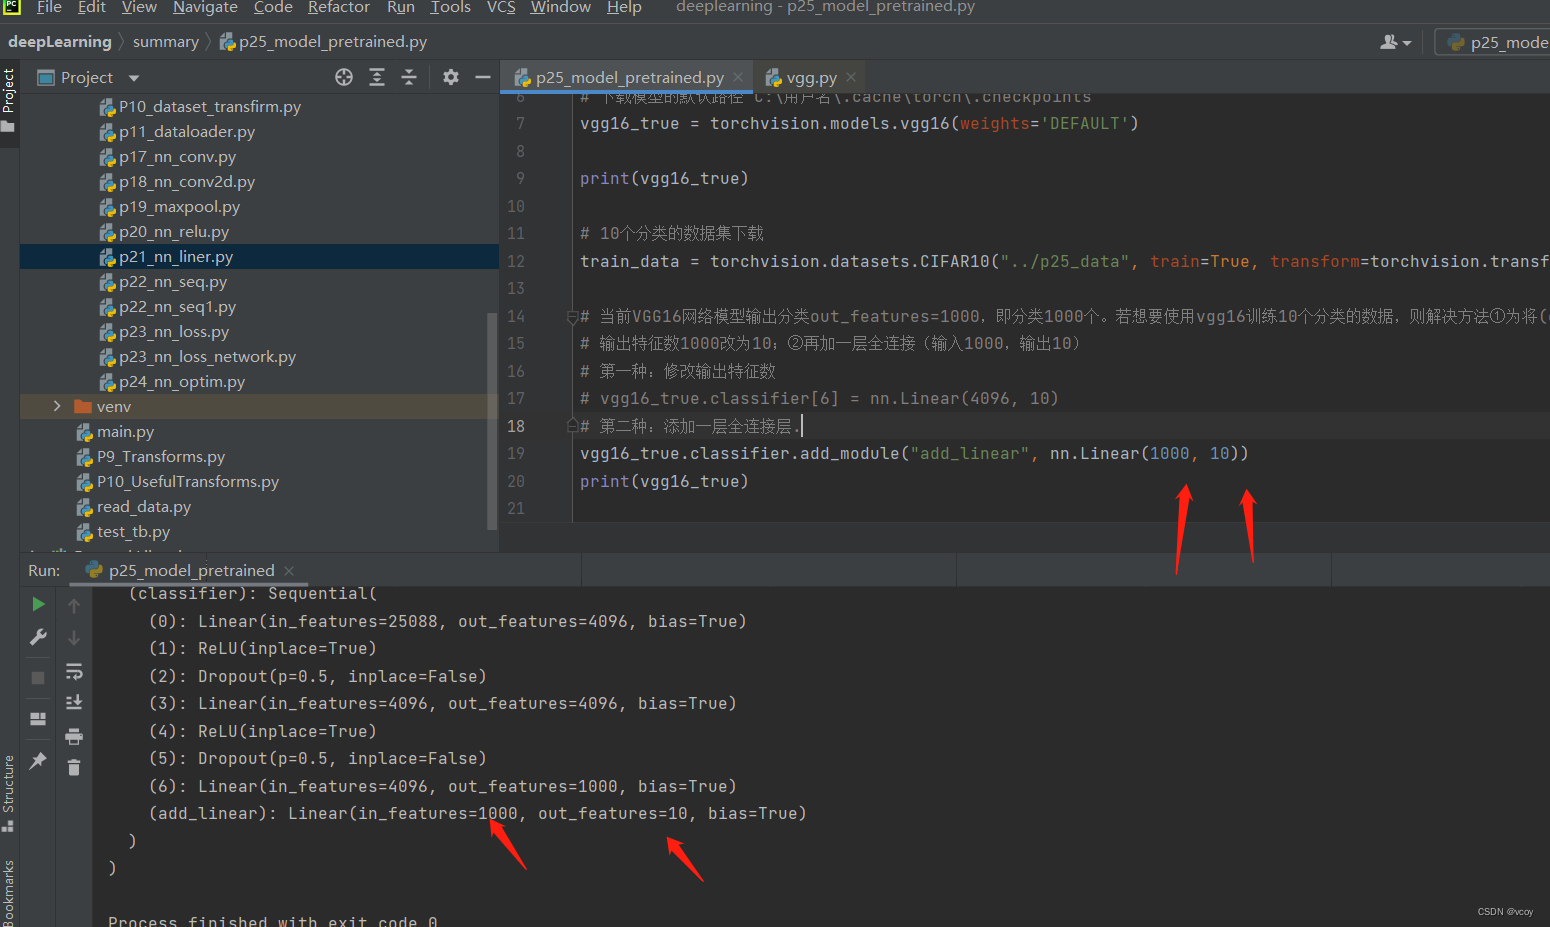1550x927 pixels.
Task: Click the p25_model_pretrained.py breadcrumb
Action: (323, 42)
